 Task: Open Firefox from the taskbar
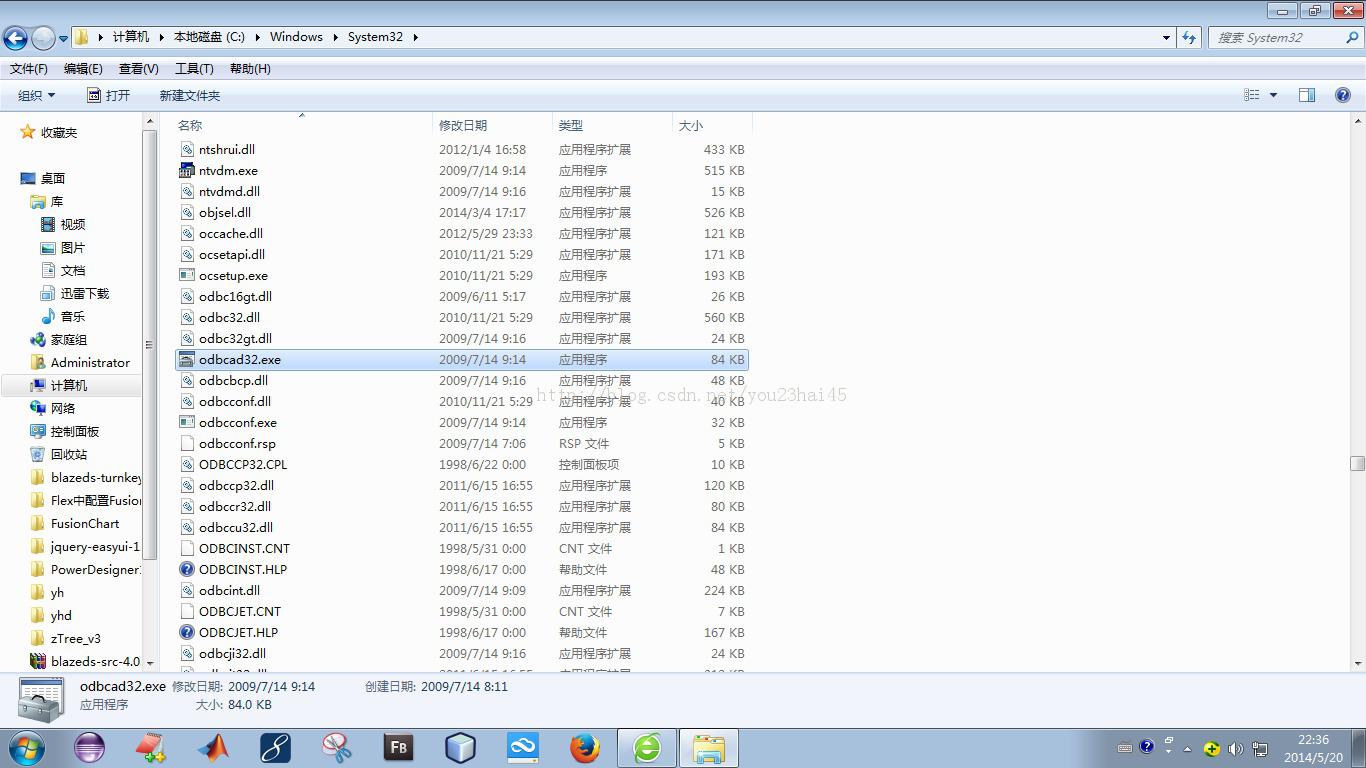click(585, 747)
